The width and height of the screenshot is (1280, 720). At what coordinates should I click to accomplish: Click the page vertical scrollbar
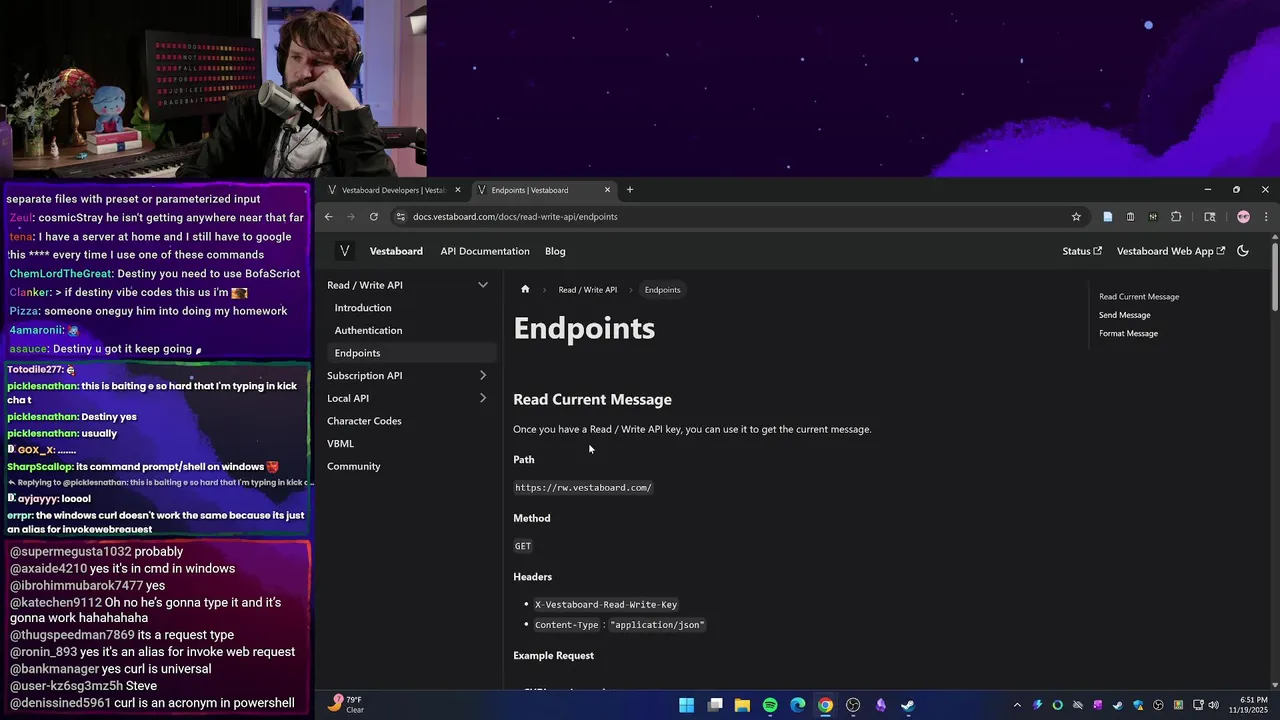pyautogui.click(x=1274, y=275)
